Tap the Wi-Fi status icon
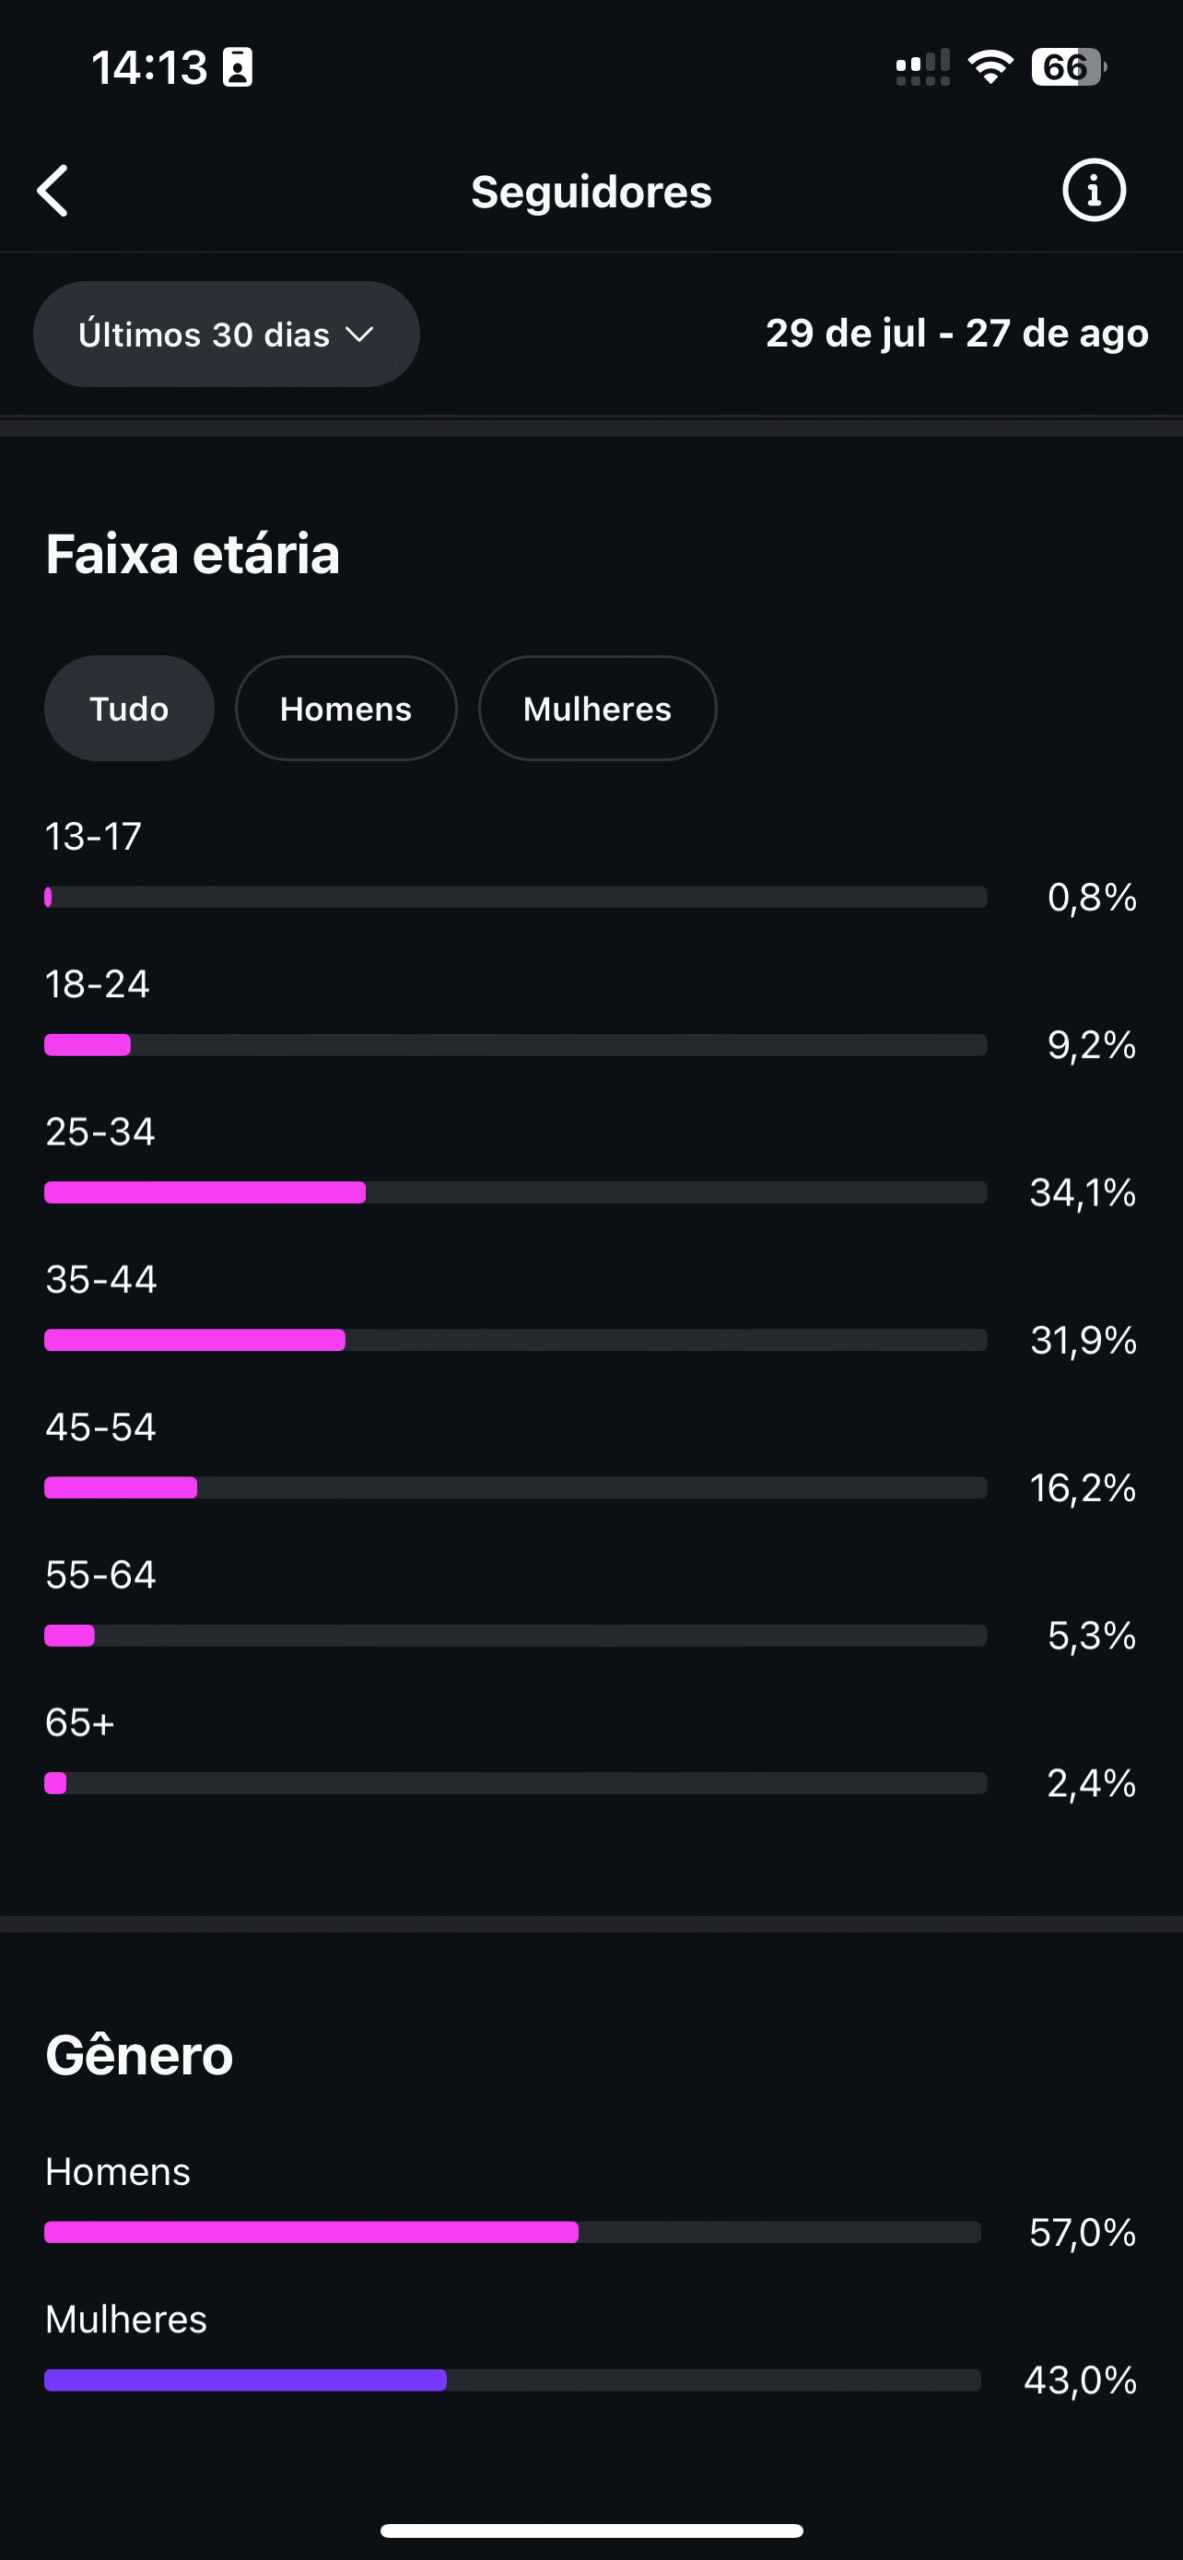This screenshot has height=2560, width=1183. [x=990, y=67]
